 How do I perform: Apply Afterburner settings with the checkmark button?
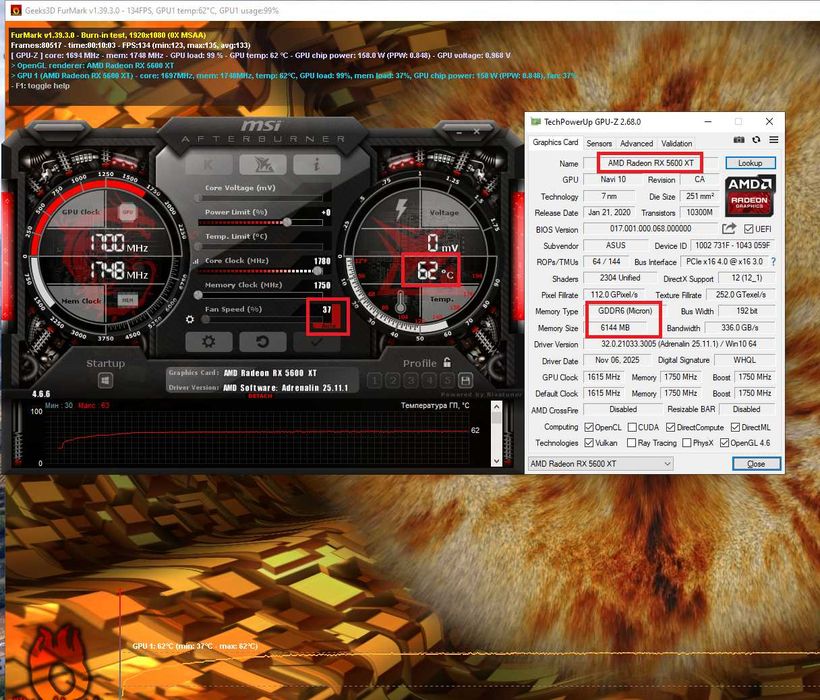tap(316, 341)
